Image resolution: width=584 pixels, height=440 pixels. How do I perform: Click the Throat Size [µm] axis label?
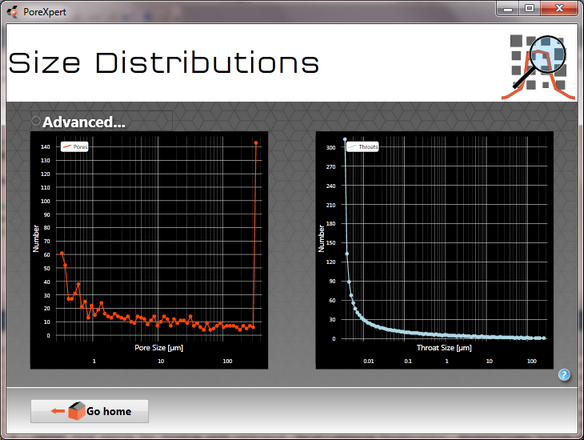click(444, 348)
